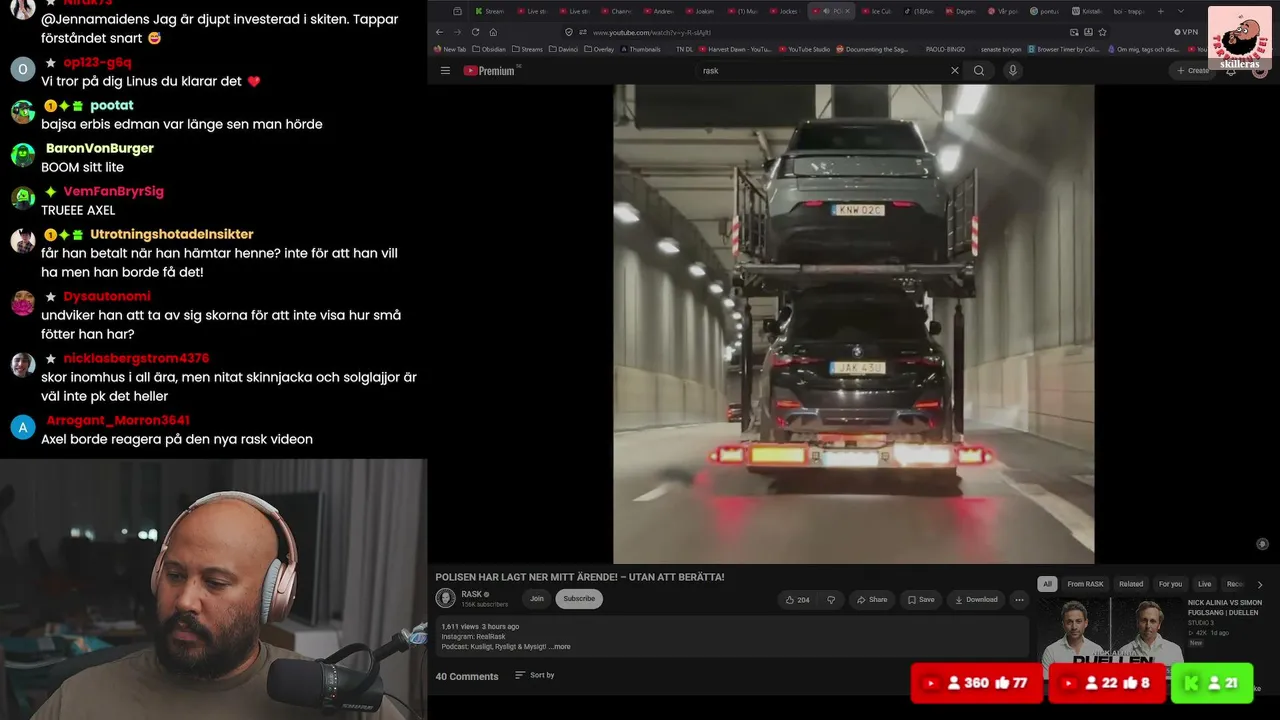Viewport: 1280px width, 720px height.
Task: Go back in browser history
Action: (439, 32)
